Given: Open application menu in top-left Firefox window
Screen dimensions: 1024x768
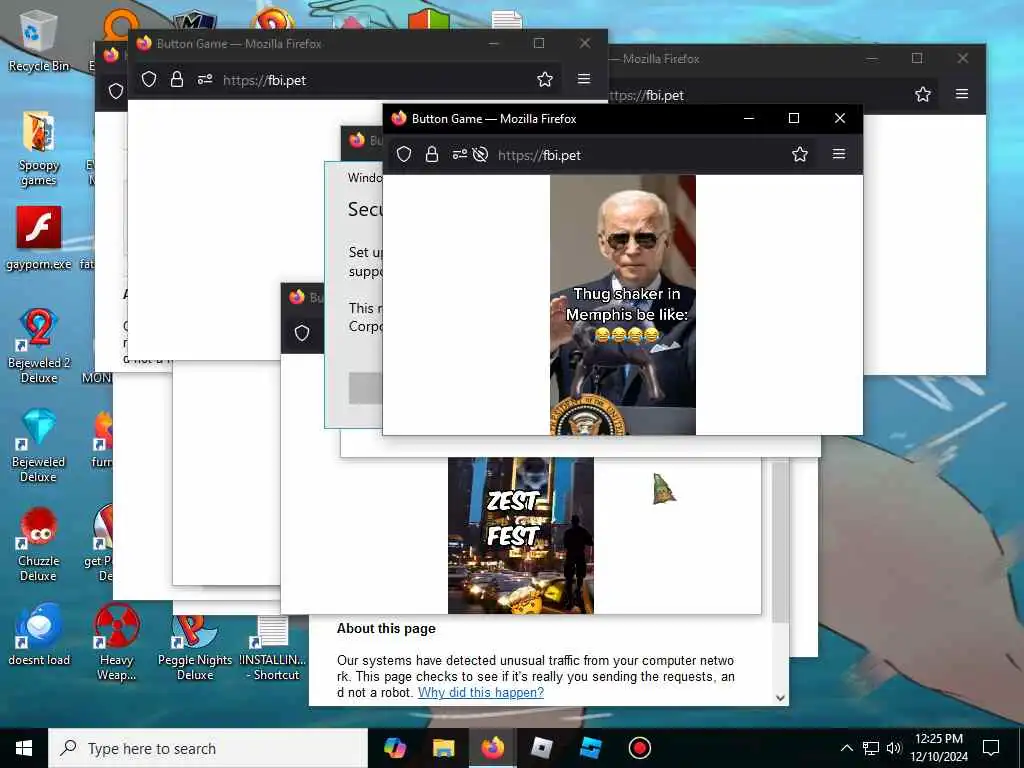Looking at the screenshot, I should pos(584,78).
